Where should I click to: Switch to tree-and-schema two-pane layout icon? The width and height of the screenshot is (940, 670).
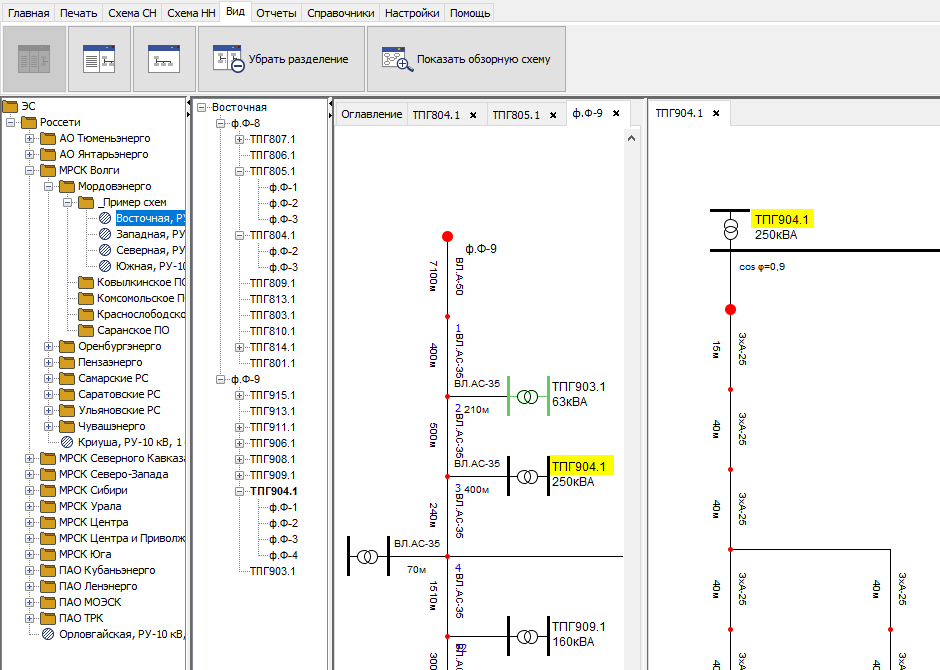pos(100,59)
